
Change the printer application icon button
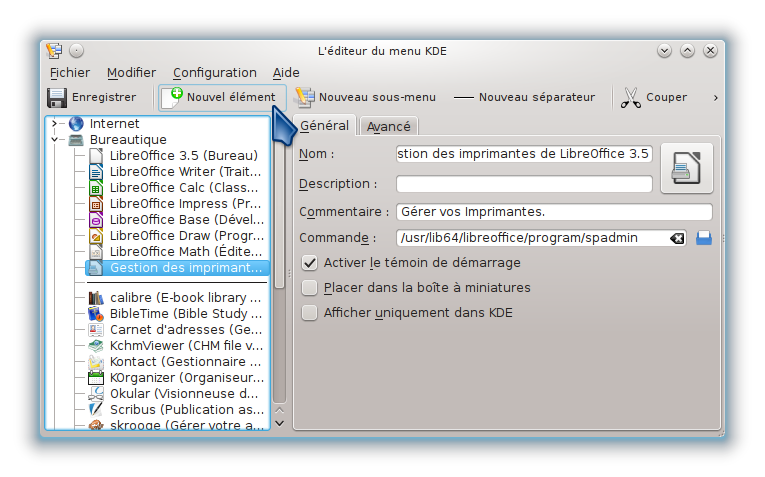687,168
